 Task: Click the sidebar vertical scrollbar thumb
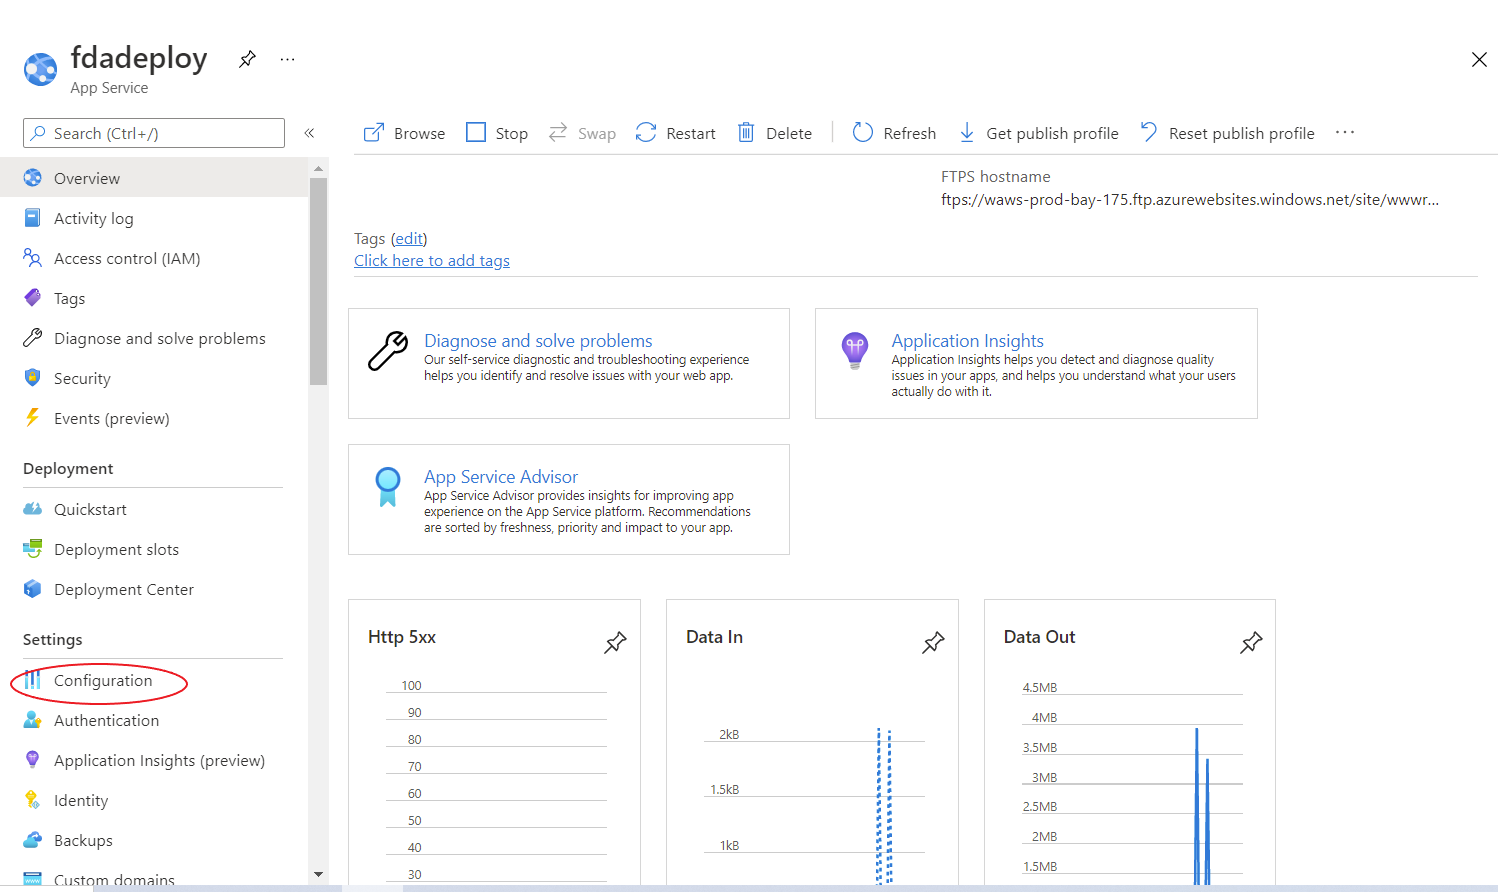318,281
